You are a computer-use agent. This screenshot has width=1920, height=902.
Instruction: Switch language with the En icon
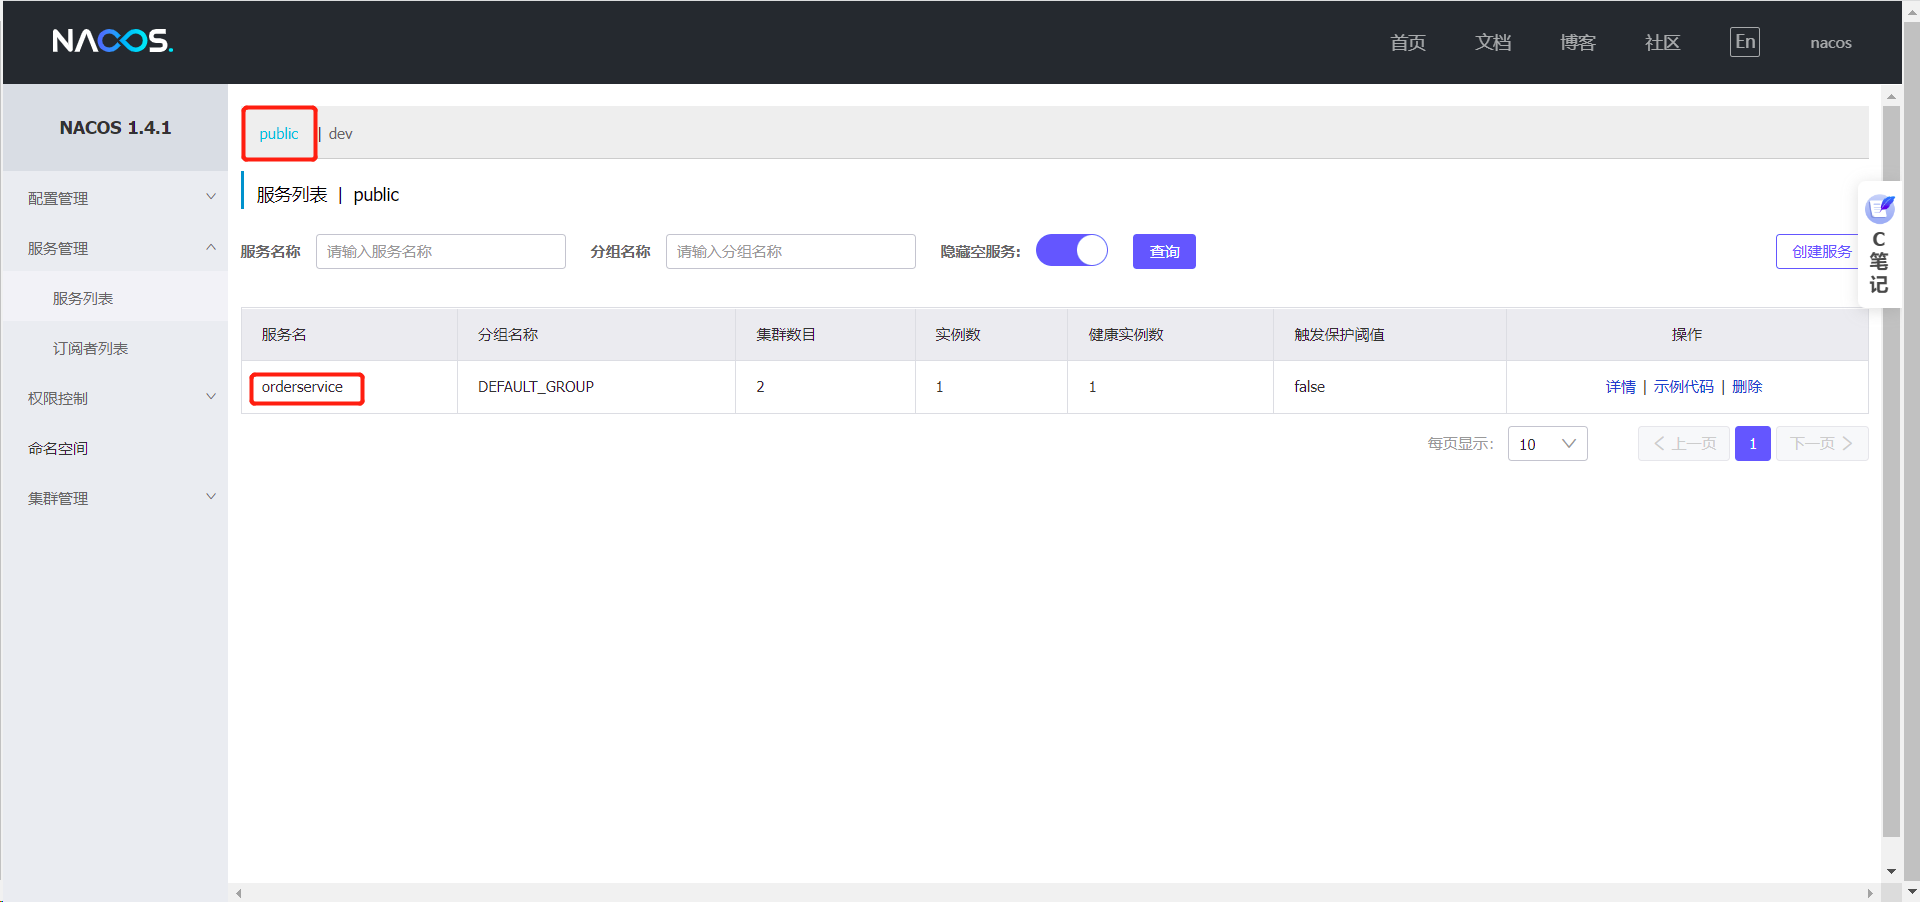point(1745,42)
